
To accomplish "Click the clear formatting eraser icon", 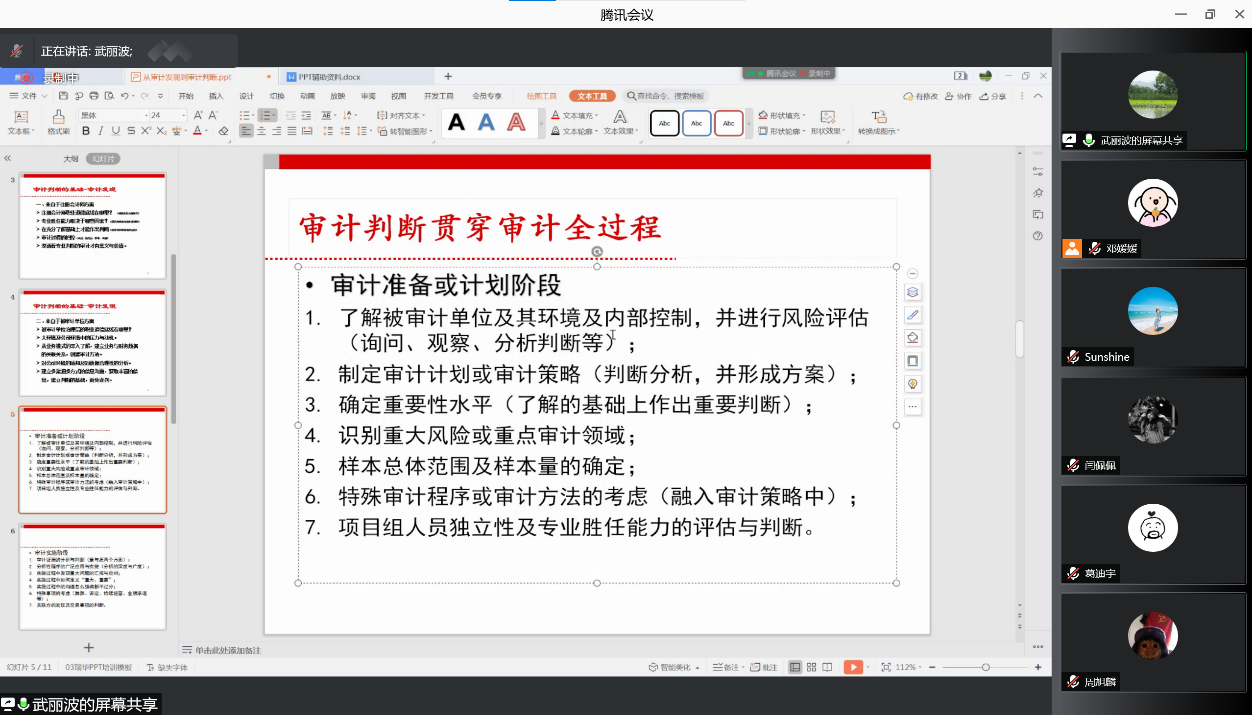I will 223,131.
